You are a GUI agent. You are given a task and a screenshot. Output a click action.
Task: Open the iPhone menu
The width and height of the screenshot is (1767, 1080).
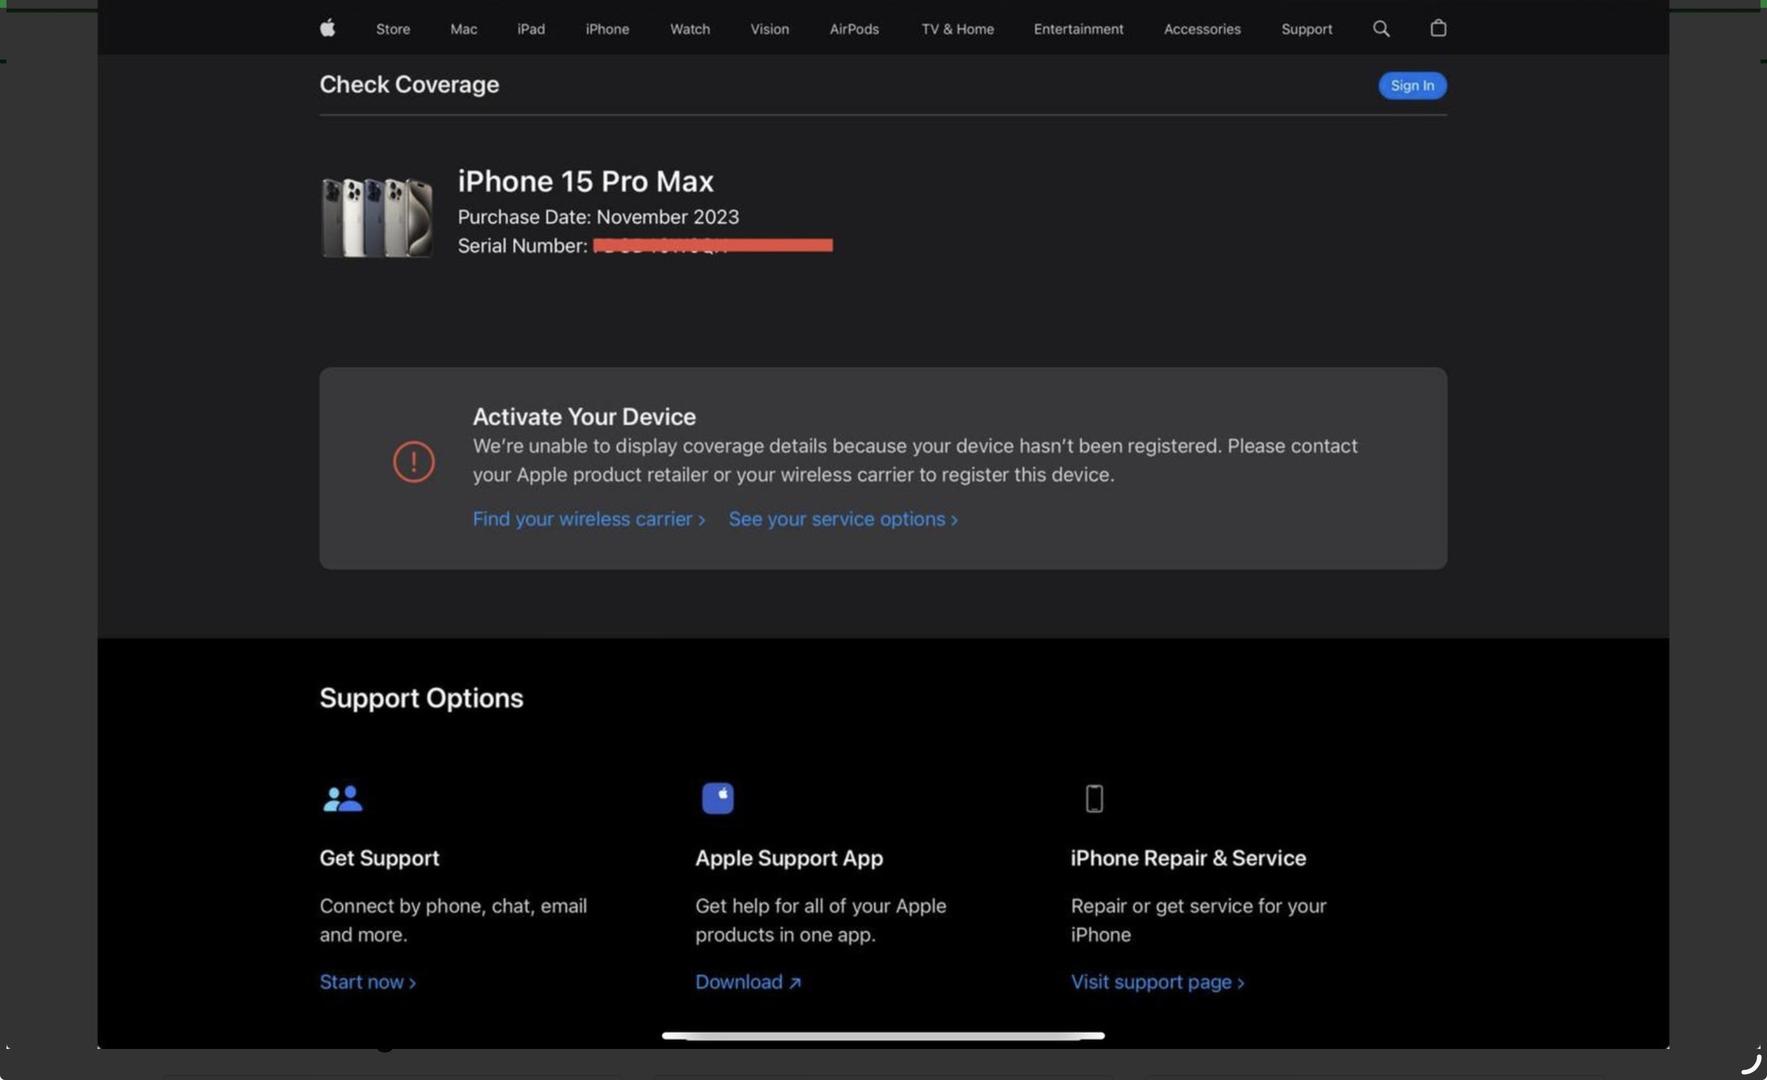607,29
